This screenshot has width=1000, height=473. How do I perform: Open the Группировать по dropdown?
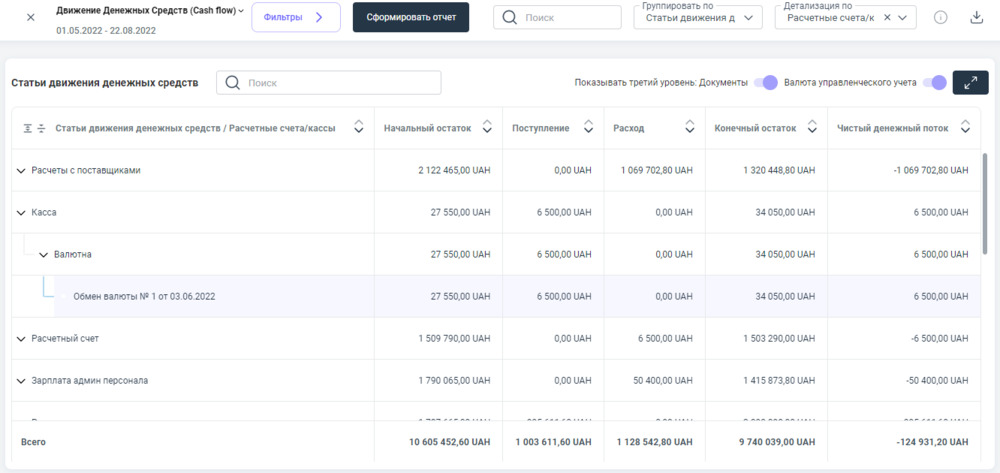(x=698, y=18)
